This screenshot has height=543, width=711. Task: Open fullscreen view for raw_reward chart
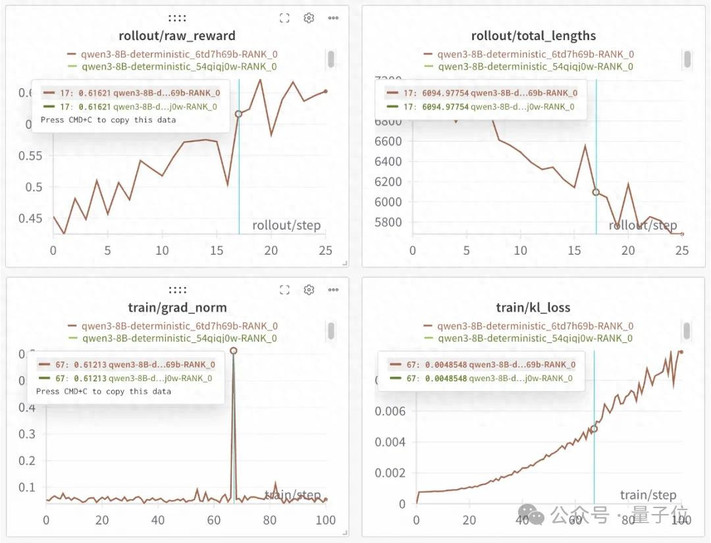click(x=284, y=18)
